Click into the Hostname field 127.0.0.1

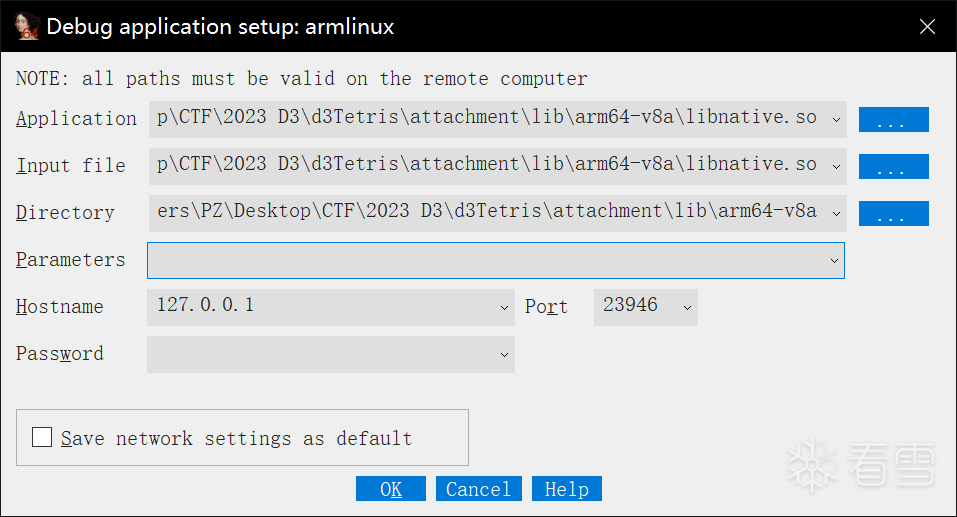[320, 307]
